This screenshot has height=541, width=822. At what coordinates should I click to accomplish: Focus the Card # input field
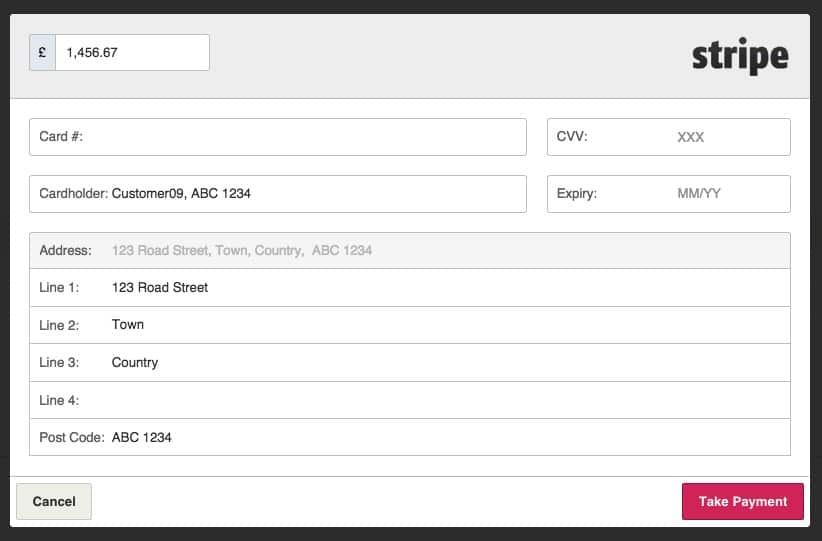pyautogui.click(x=300, y=137)
